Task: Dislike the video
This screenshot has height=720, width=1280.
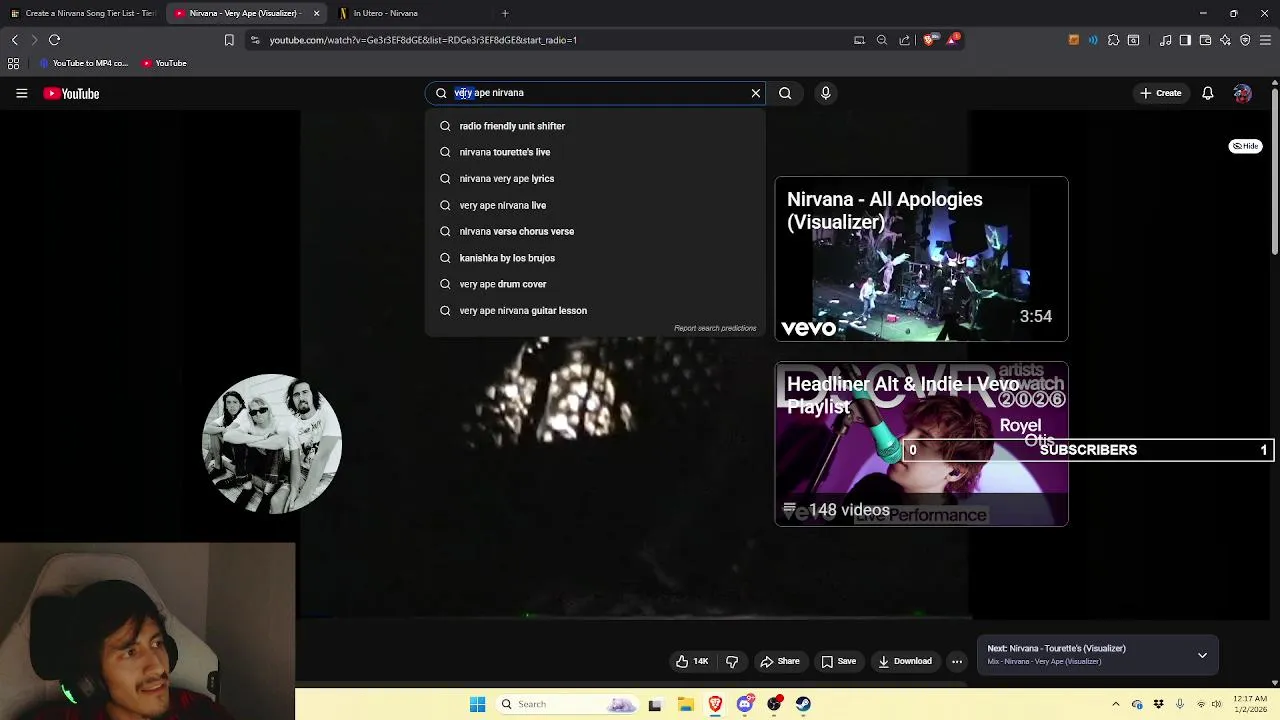Action: tap(732, 661)
